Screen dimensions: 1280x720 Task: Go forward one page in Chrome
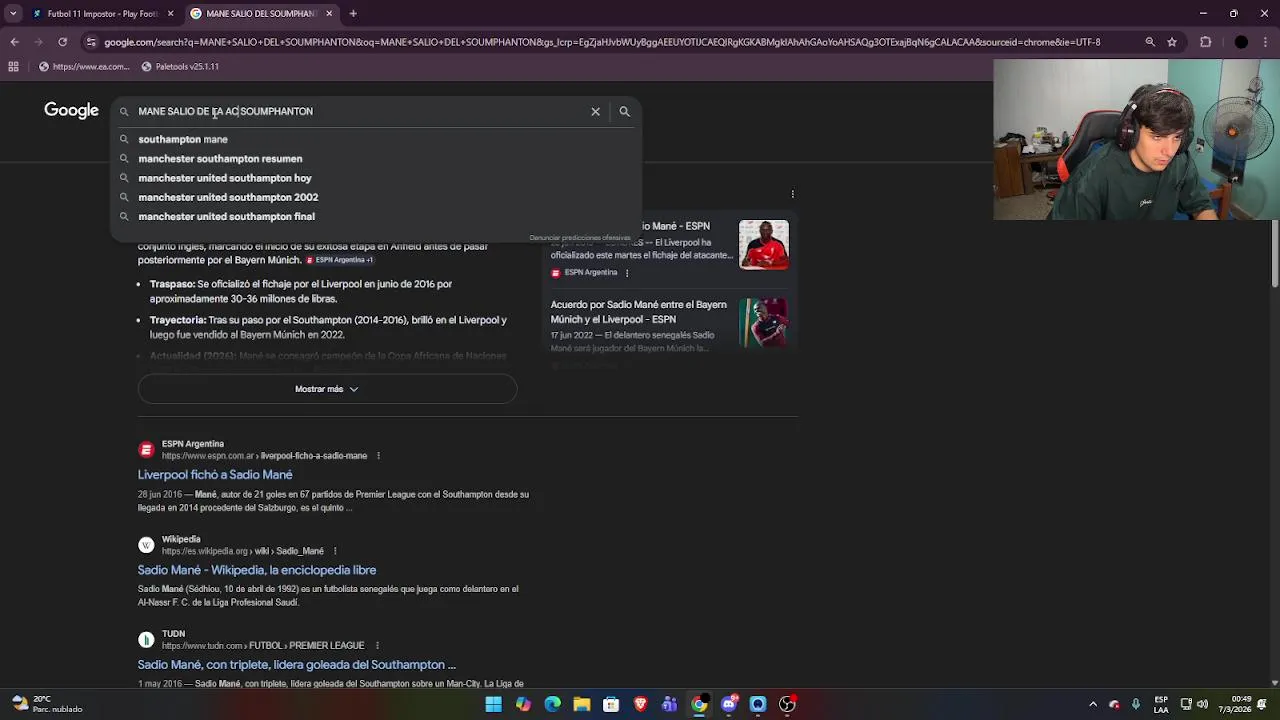coord(38,42)
